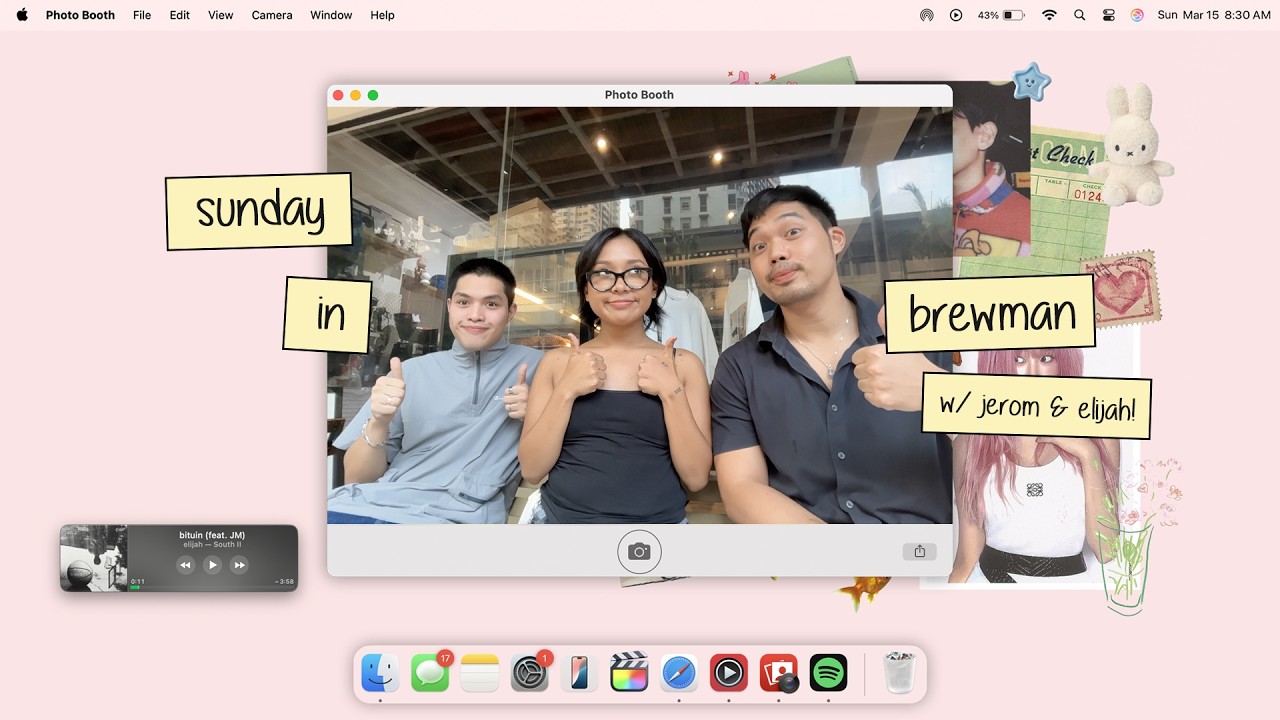Open the Wi-Fi status menu
This screenshot has height=720, width=1280.
(1049, 15)
